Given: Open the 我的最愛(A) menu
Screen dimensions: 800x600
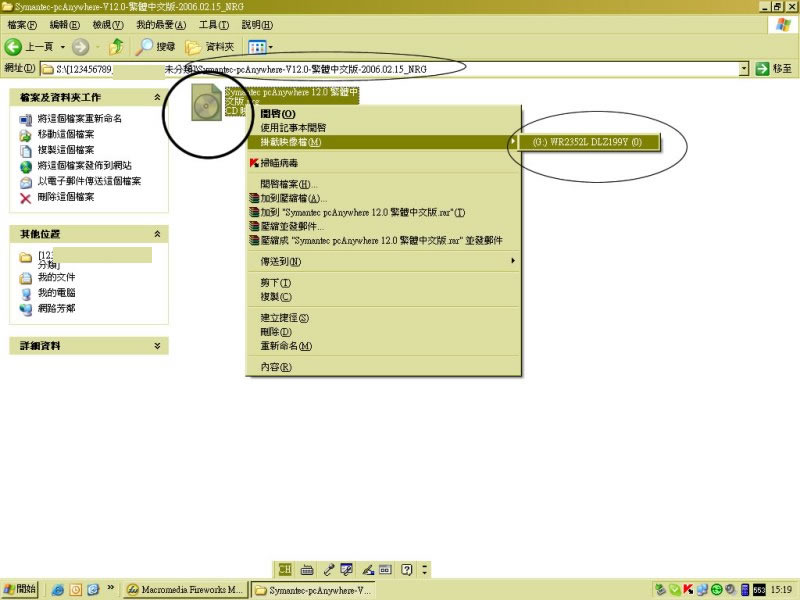Looking at the screenshot, I should (161, 24).
